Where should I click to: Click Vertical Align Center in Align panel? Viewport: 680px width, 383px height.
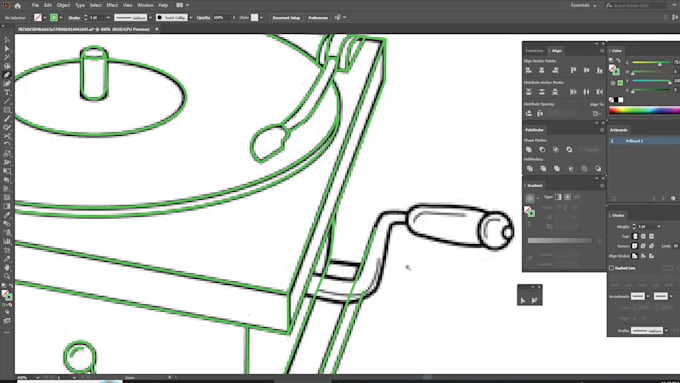586,70
